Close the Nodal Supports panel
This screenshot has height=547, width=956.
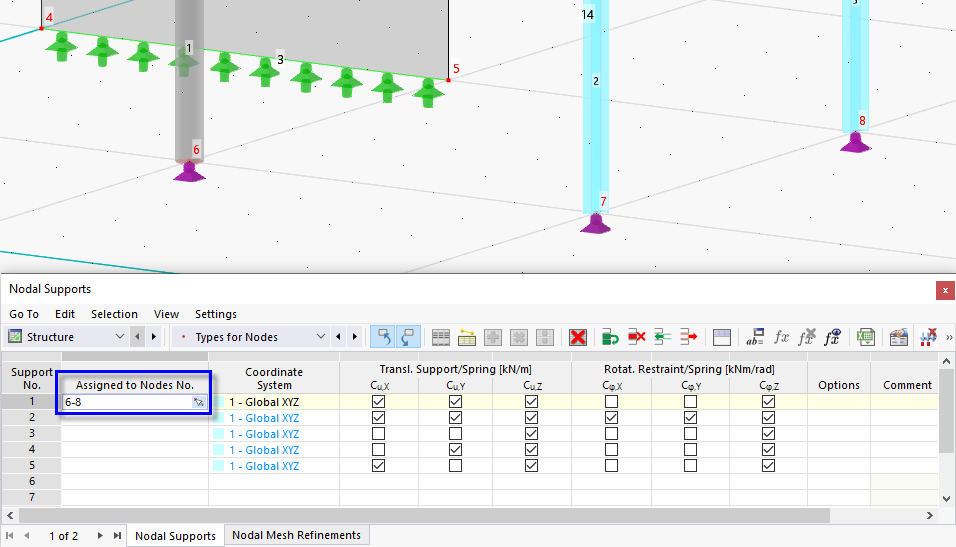(x=945, y=290)
